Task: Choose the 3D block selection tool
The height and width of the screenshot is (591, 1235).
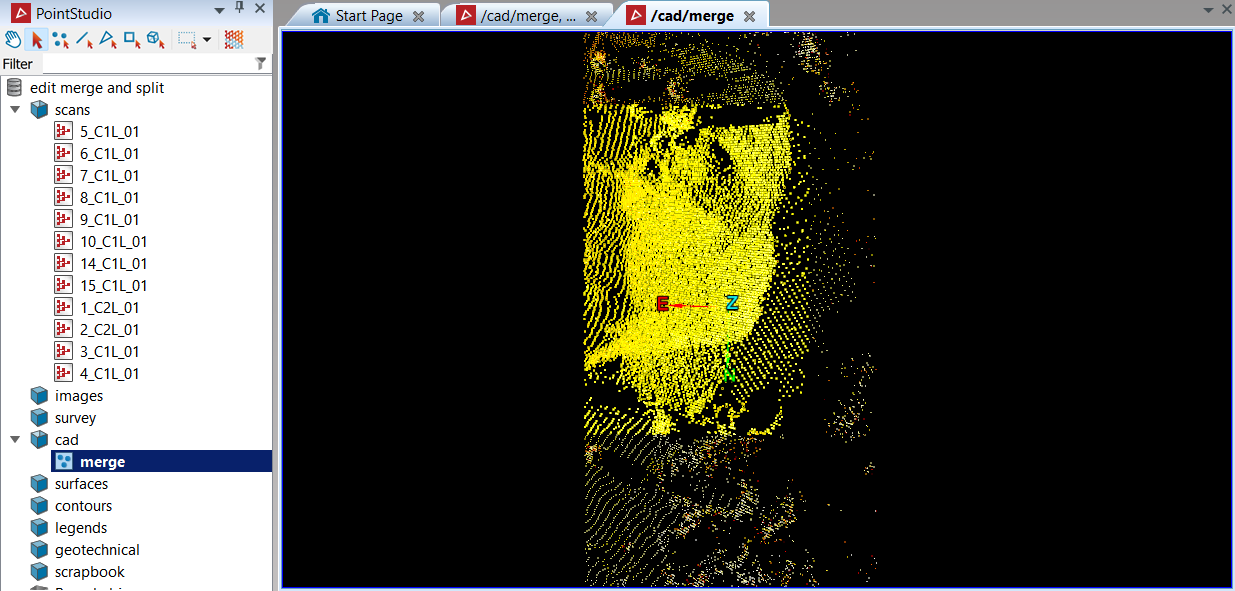Action: (x=155, y=40)
